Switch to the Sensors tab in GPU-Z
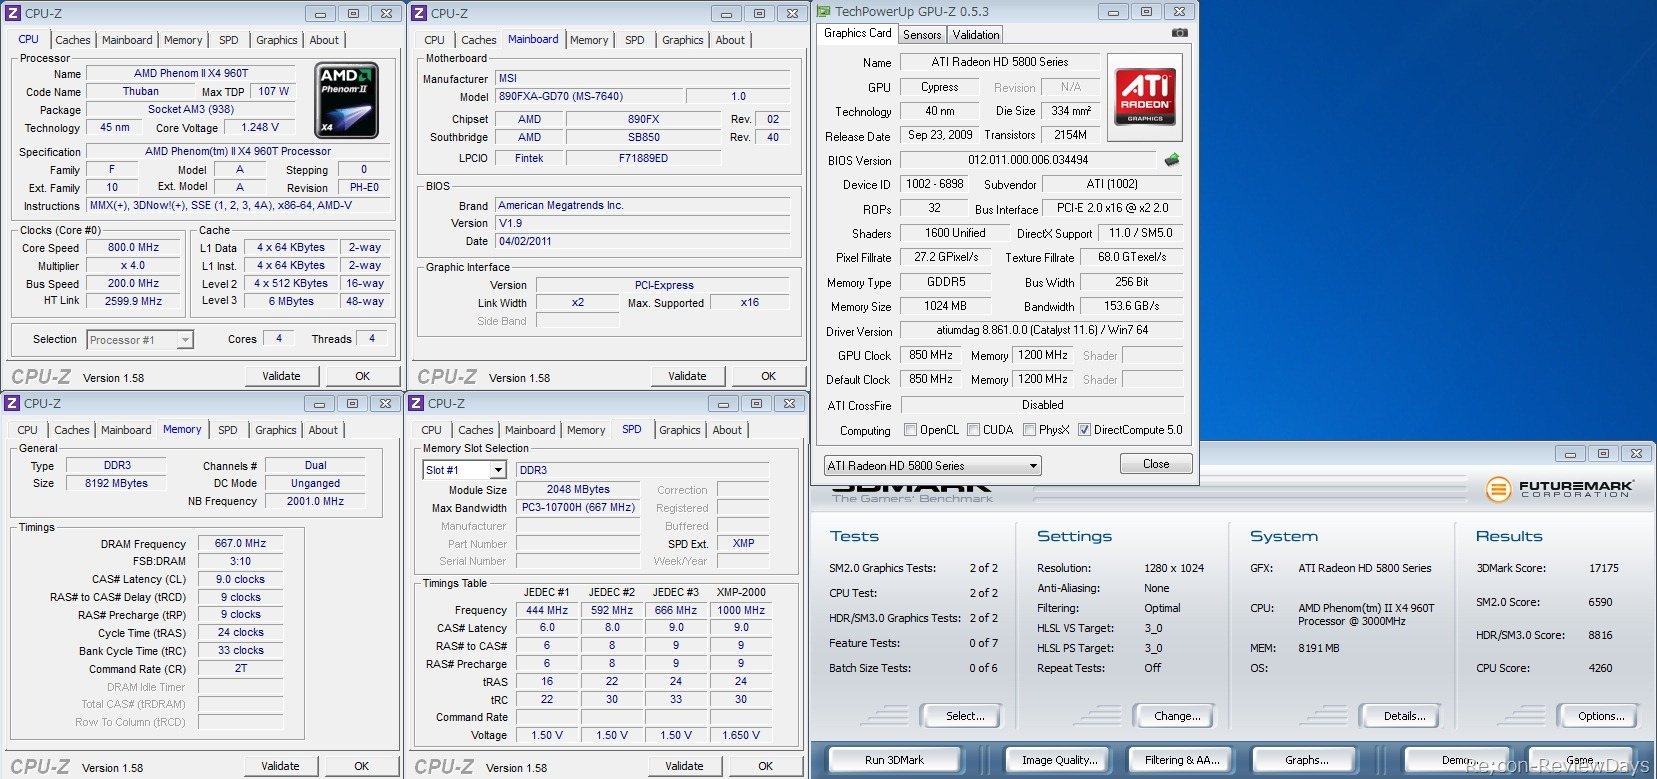This screenshot has height=779, width=1657. click(x=921, y=35)
